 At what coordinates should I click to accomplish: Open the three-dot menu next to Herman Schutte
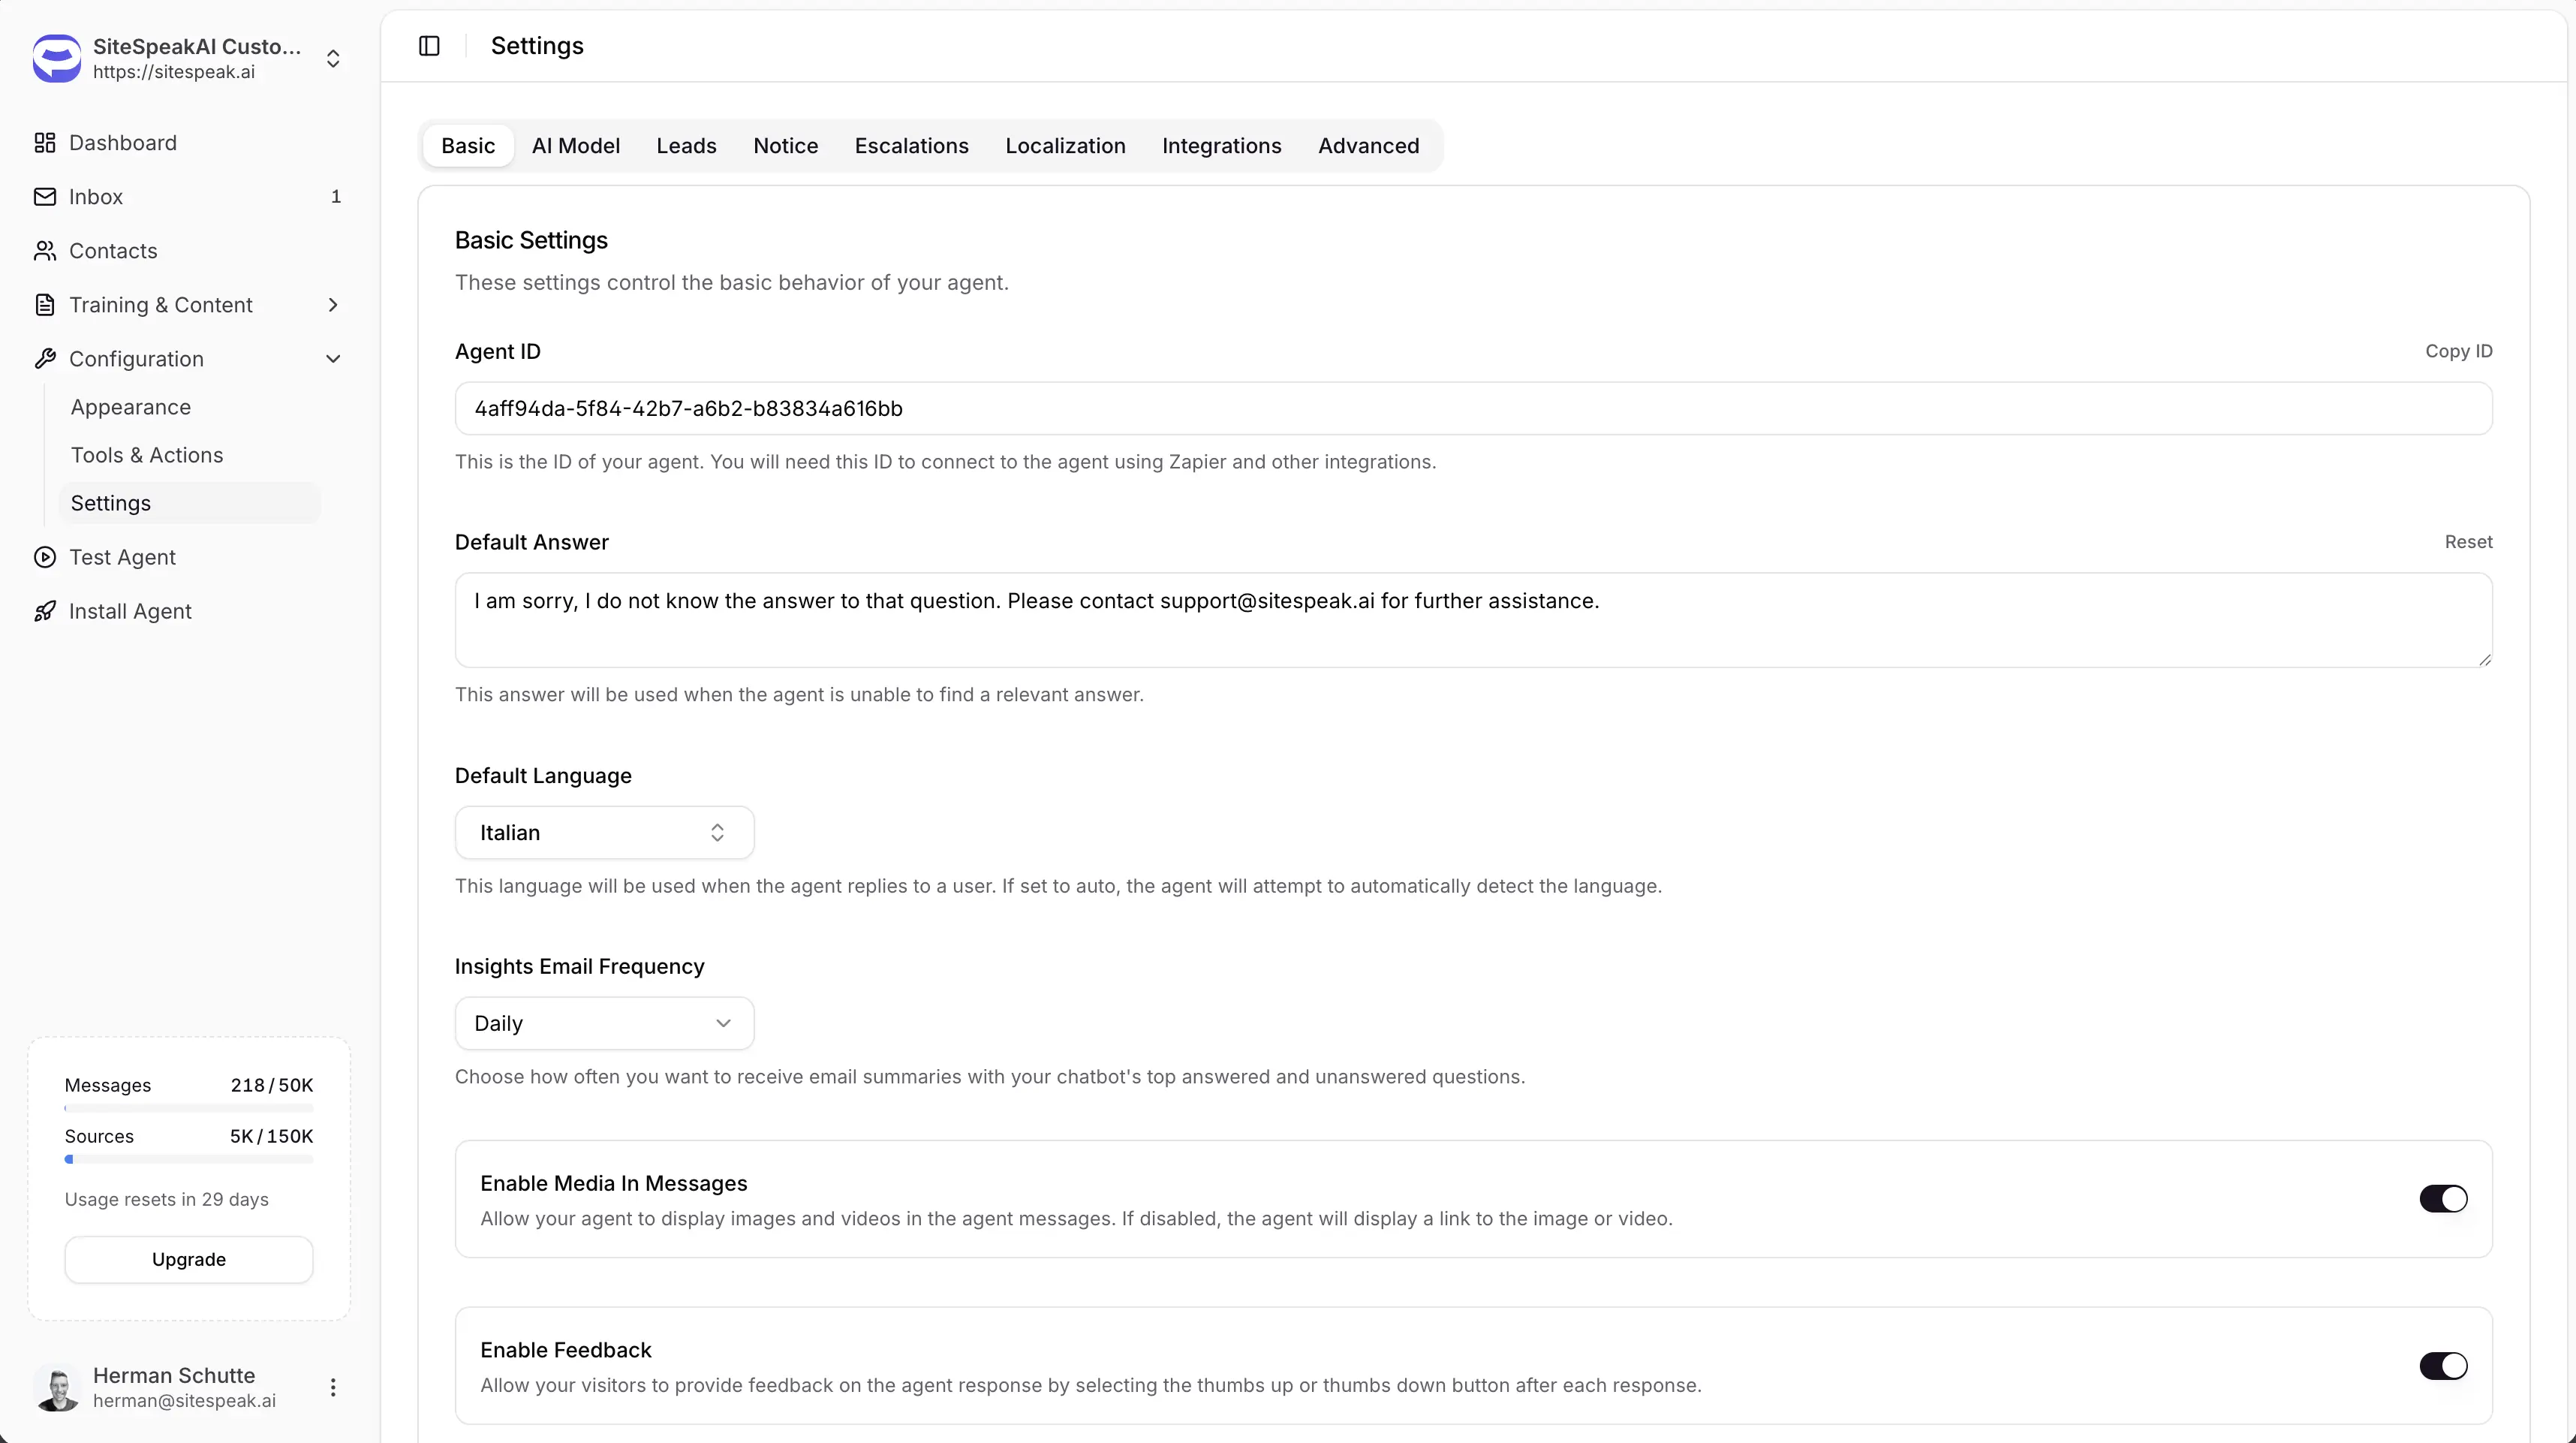point(332,1388)
